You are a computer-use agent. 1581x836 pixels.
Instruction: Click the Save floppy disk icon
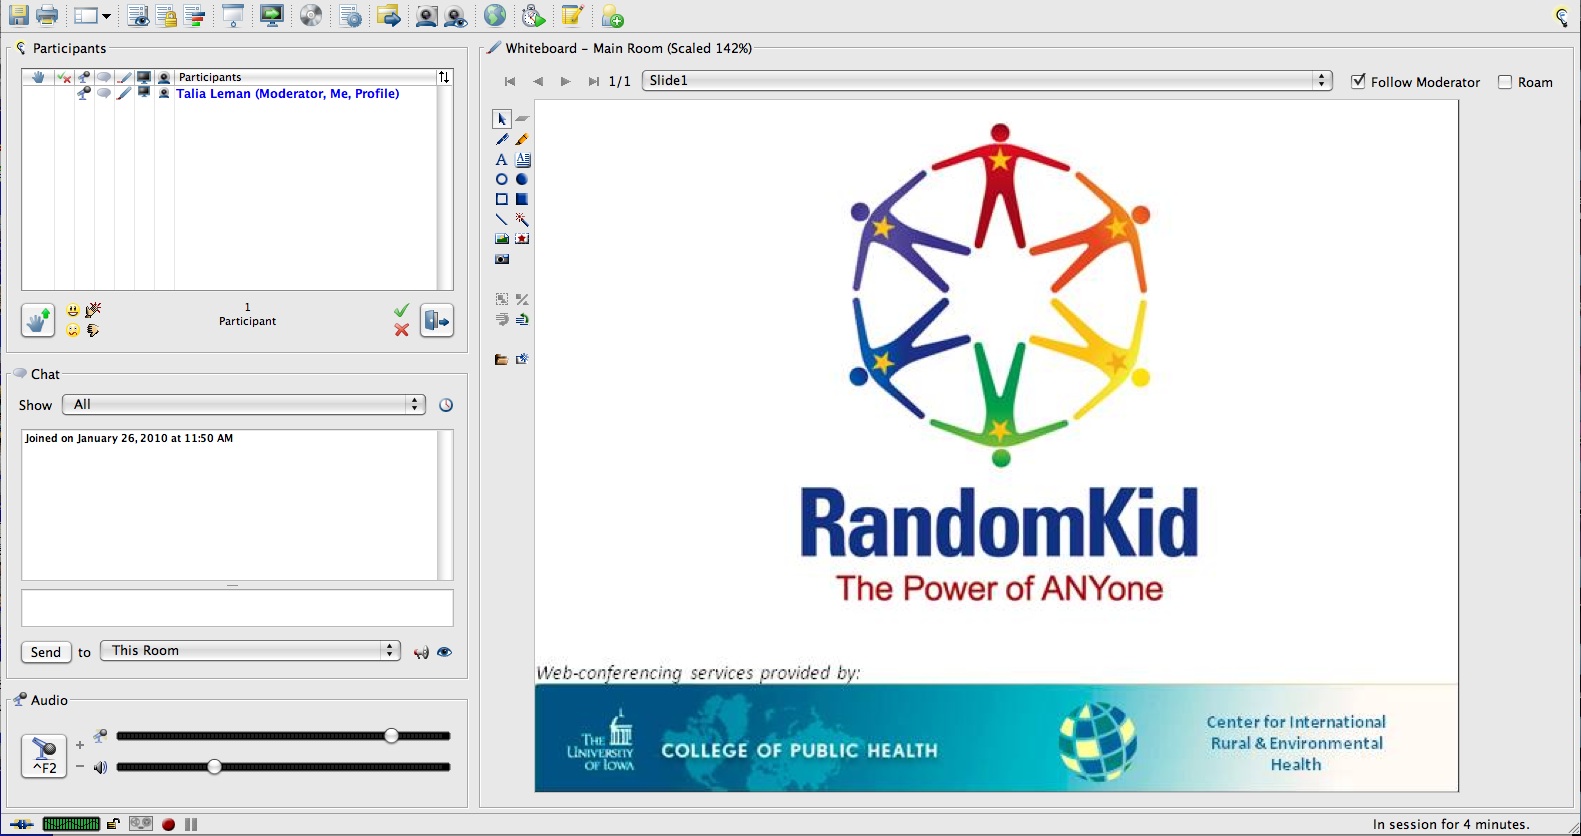pos(19,15)
